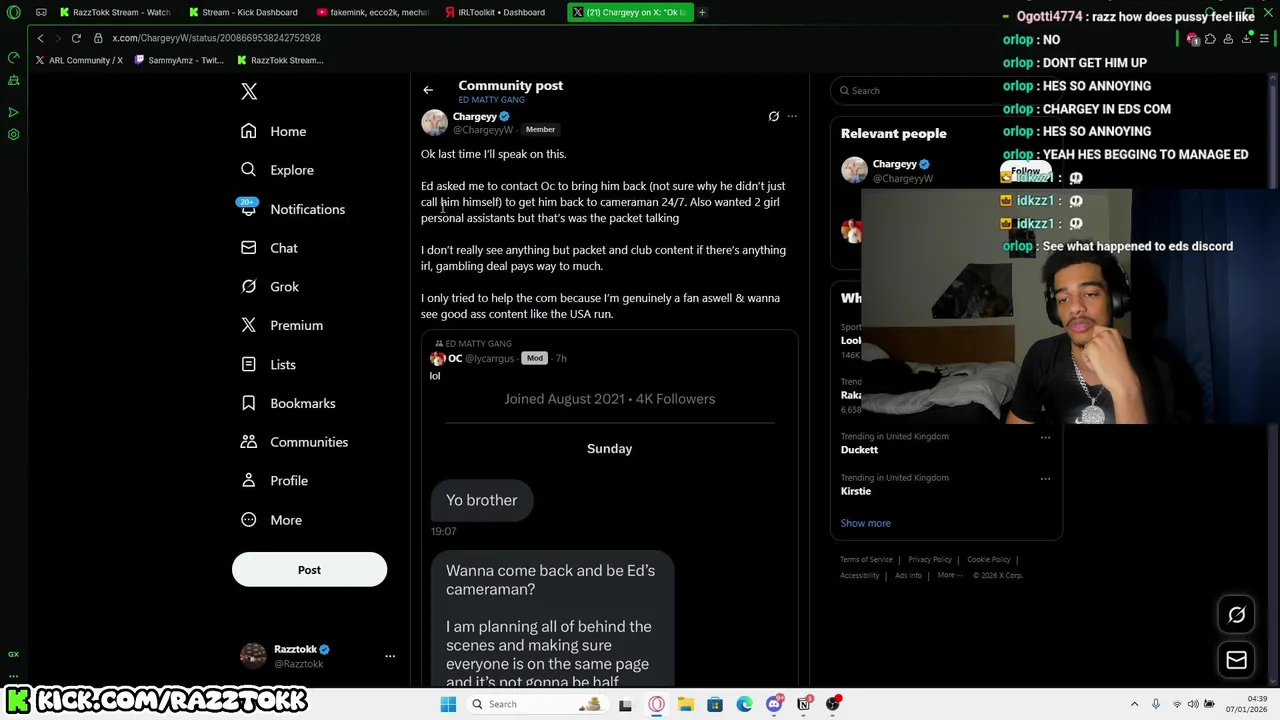Open Chat from the sidebar
The height and width of the screenshot is (720, 1280).
(269, 248)
